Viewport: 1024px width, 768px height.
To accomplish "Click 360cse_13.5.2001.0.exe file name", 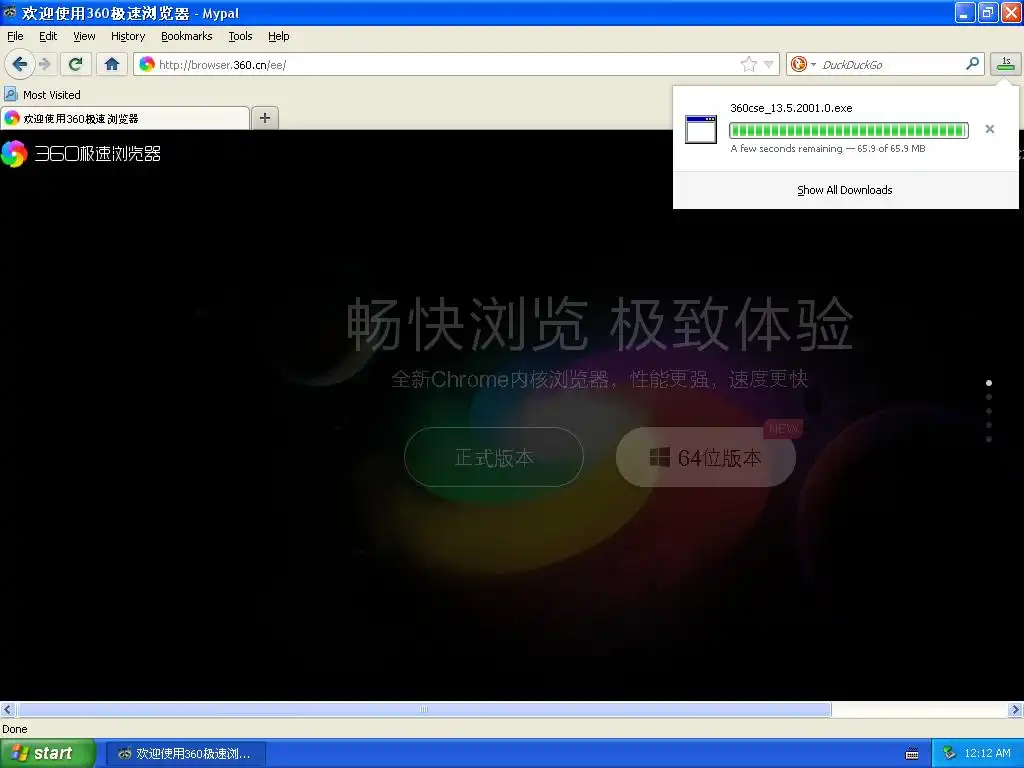I will pos(791,108).
